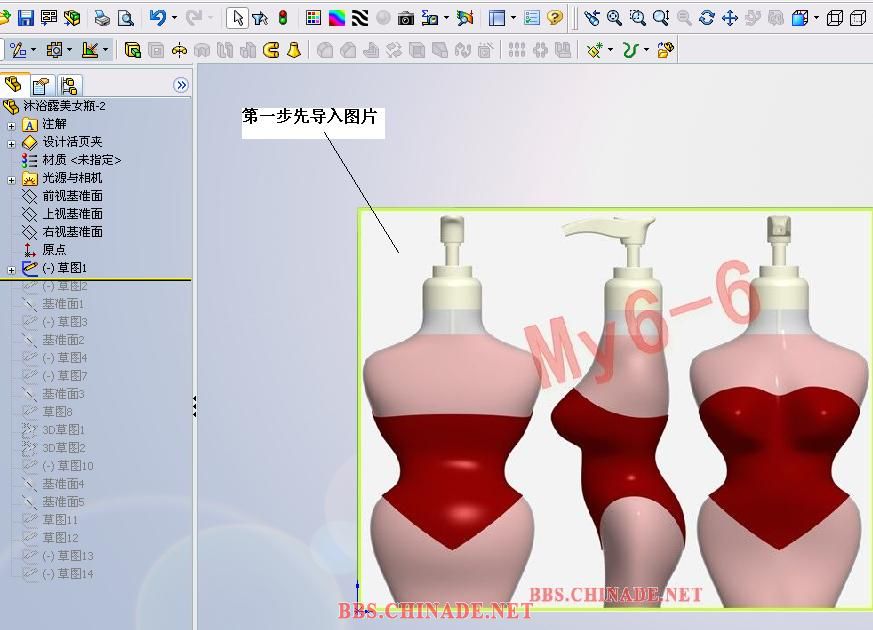The width and height of the screenshot is (873, 630).
Task: Click the Help question mark icon
Action: click(x=555, y=18)
